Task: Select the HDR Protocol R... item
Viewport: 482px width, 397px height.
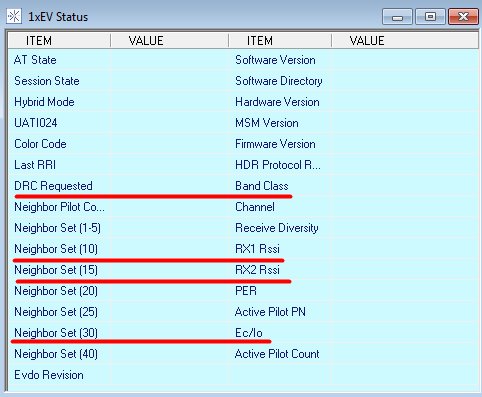Action: coord(278,165)
